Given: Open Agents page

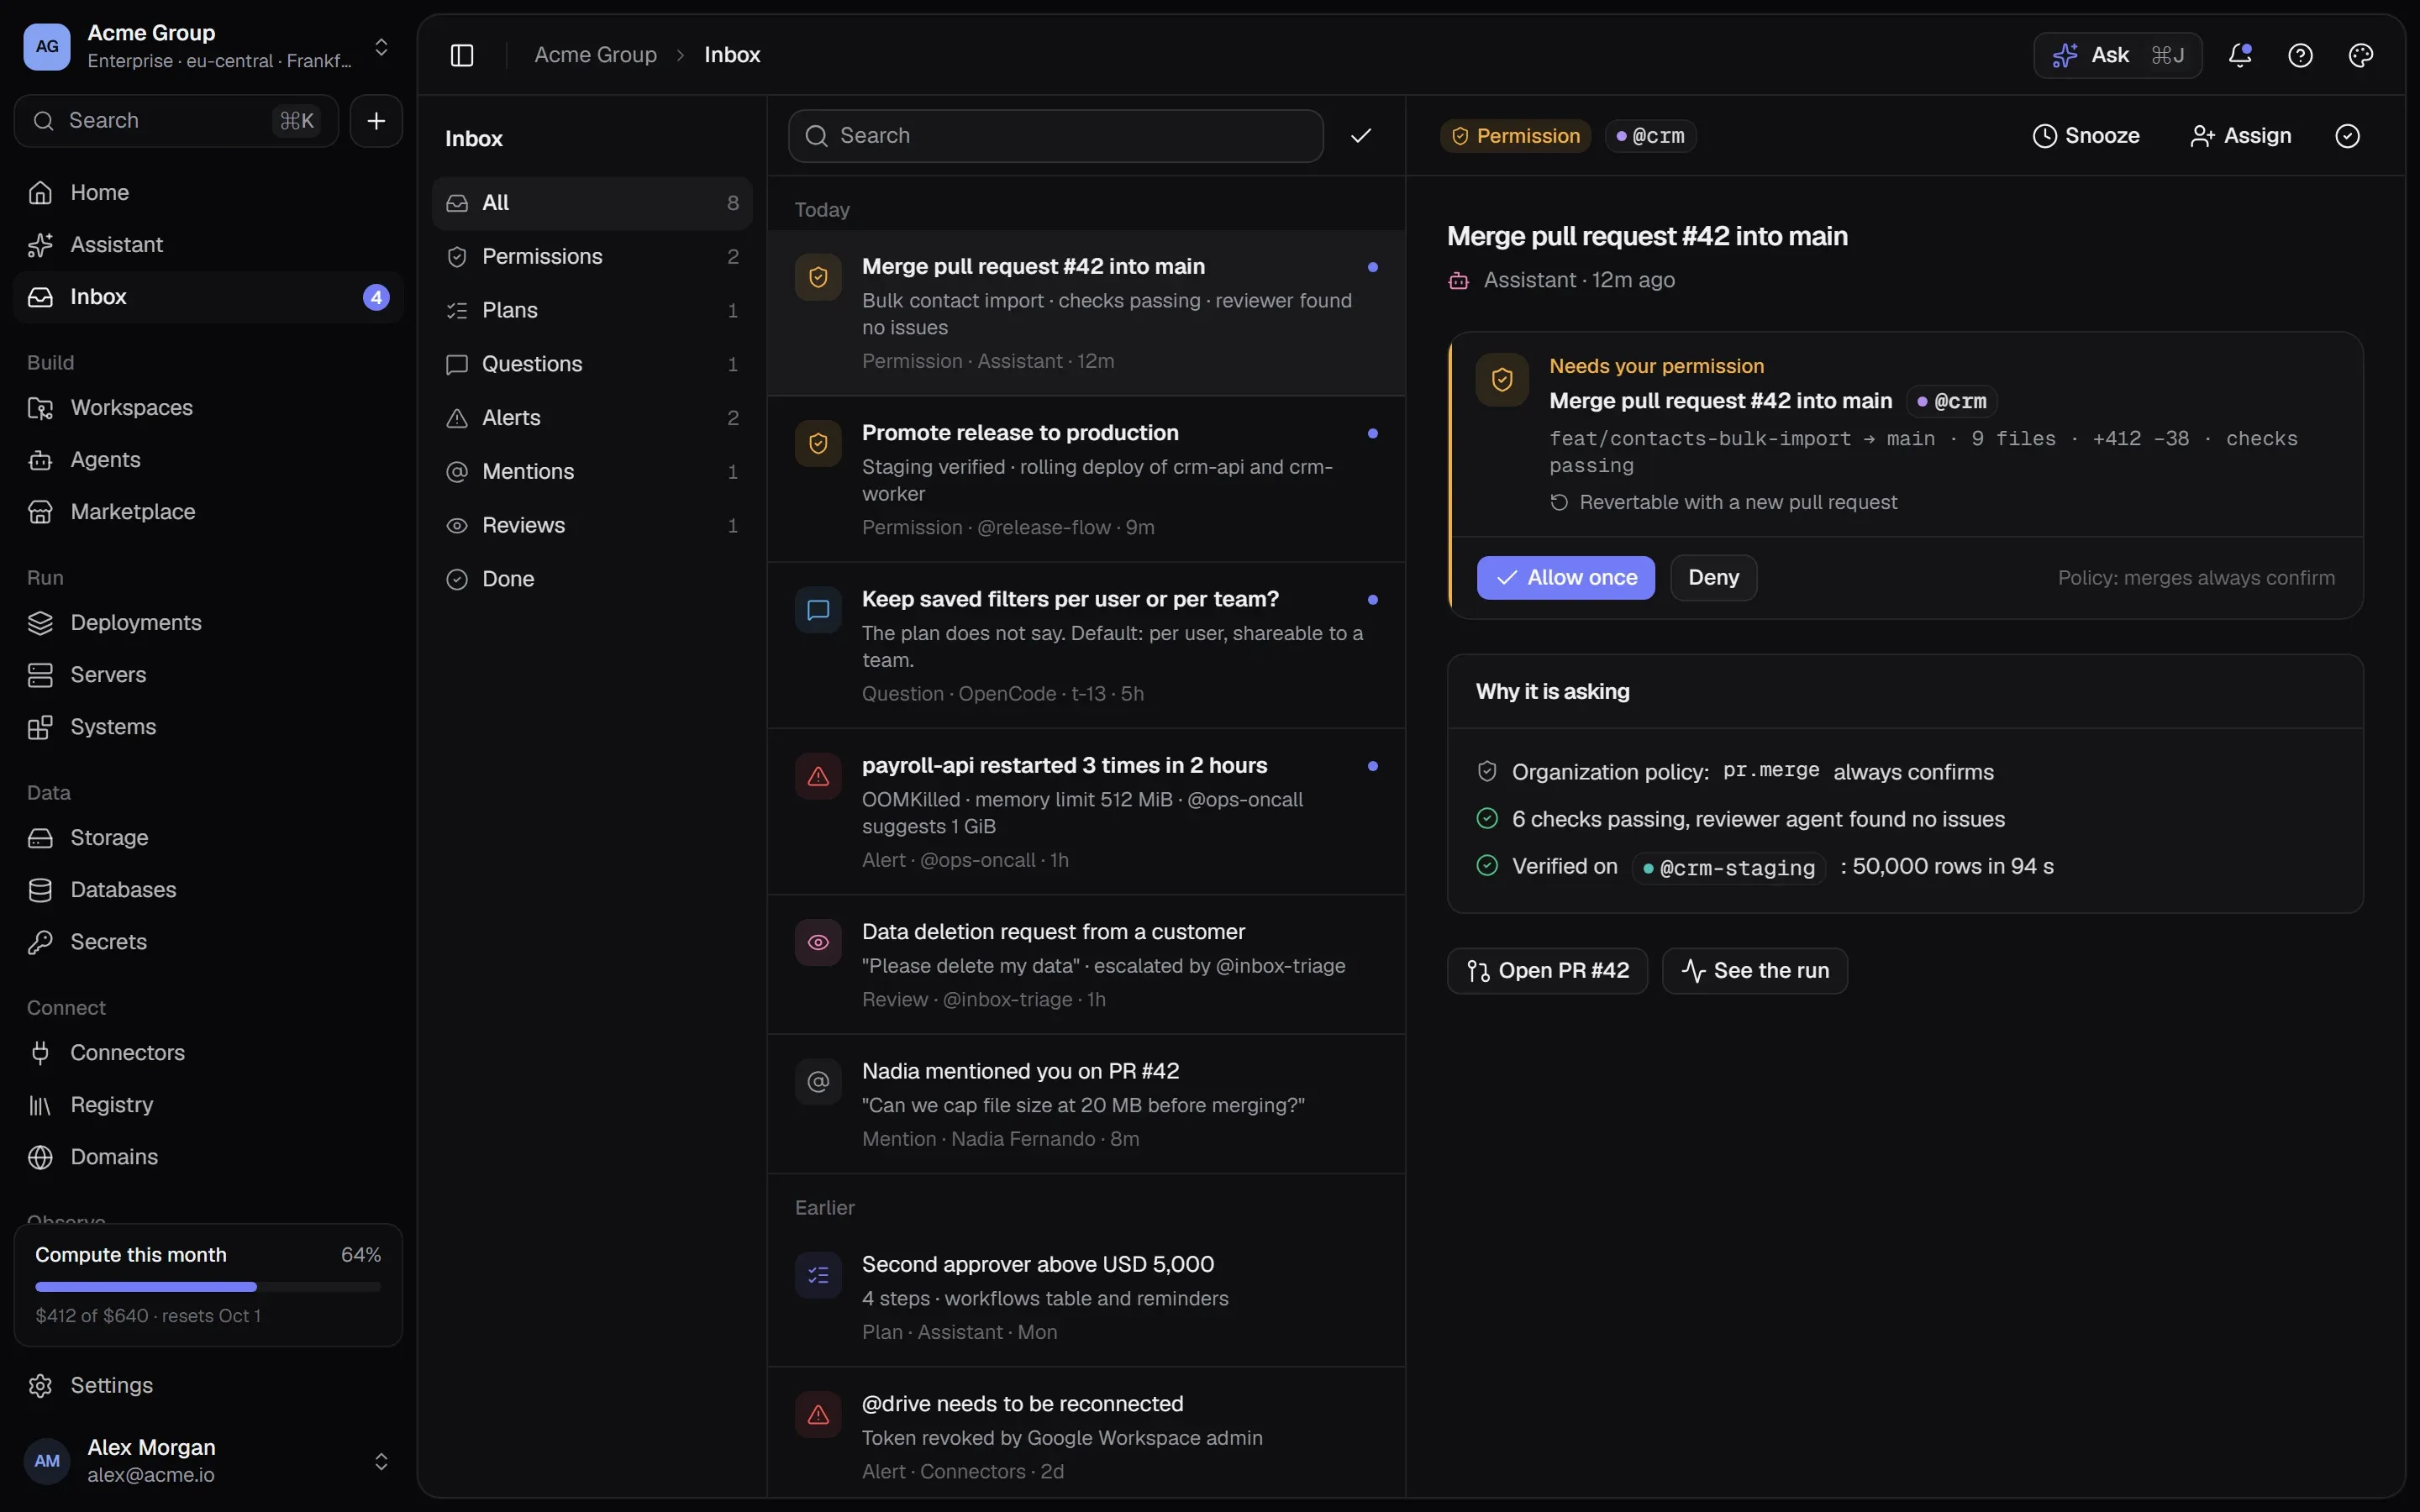Looking at the screenshot, I should point(208,459).
